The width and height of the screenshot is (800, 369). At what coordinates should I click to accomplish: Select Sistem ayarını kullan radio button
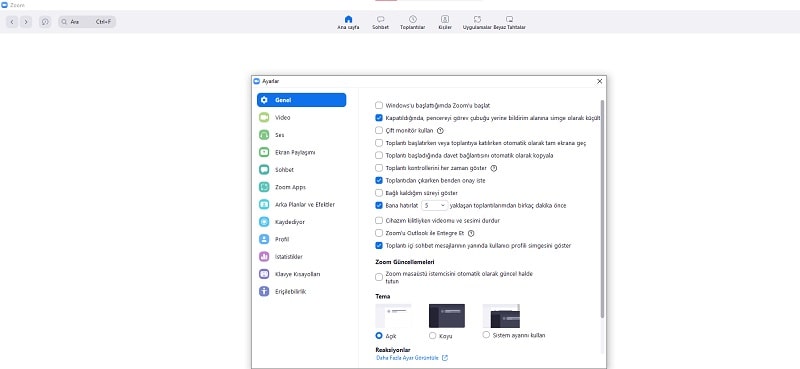pos(486,335)
